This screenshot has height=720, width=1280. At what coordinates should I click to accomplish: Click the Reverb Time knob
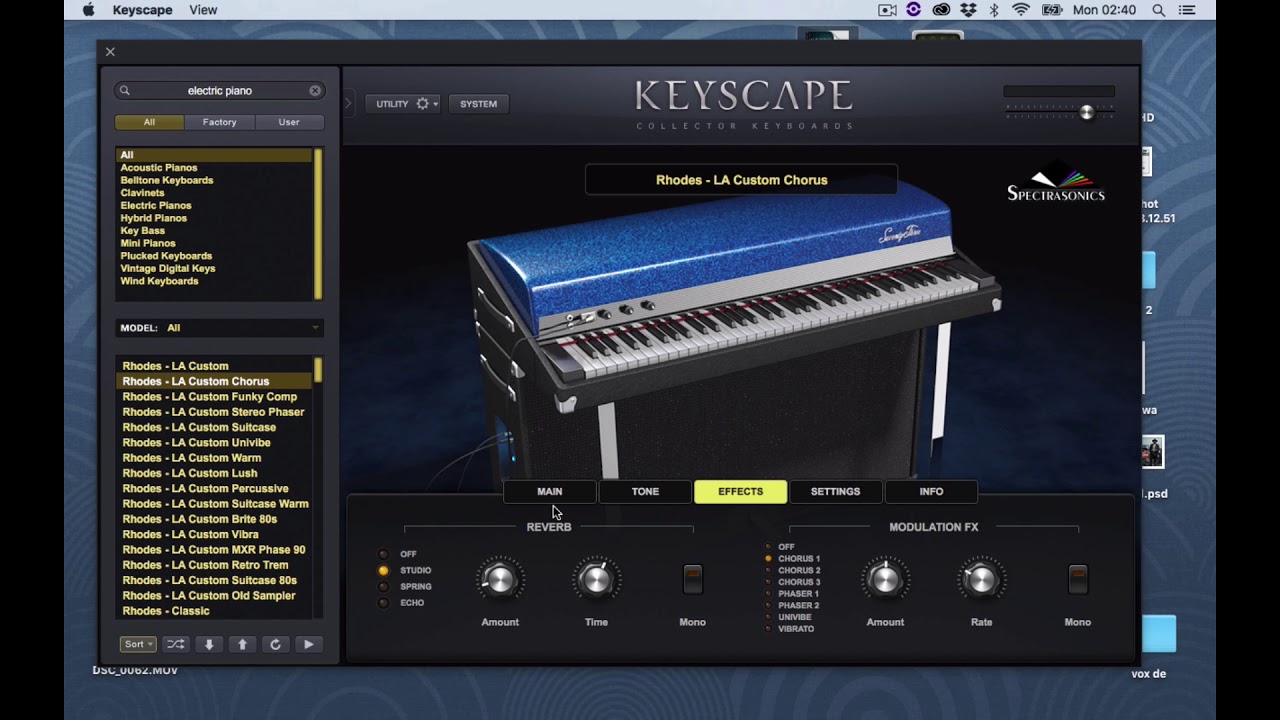click(x=596, y=579)
